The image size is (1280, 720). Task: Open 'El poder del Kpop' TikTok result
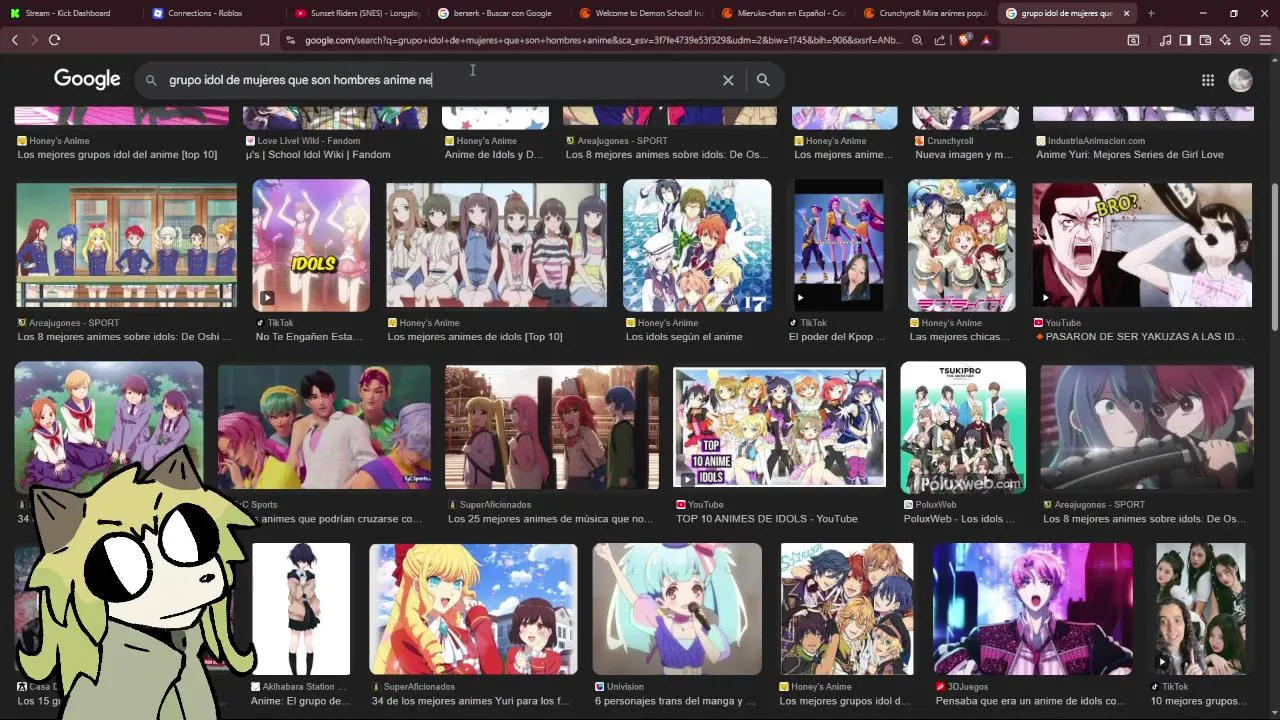[x=837, y=337]
